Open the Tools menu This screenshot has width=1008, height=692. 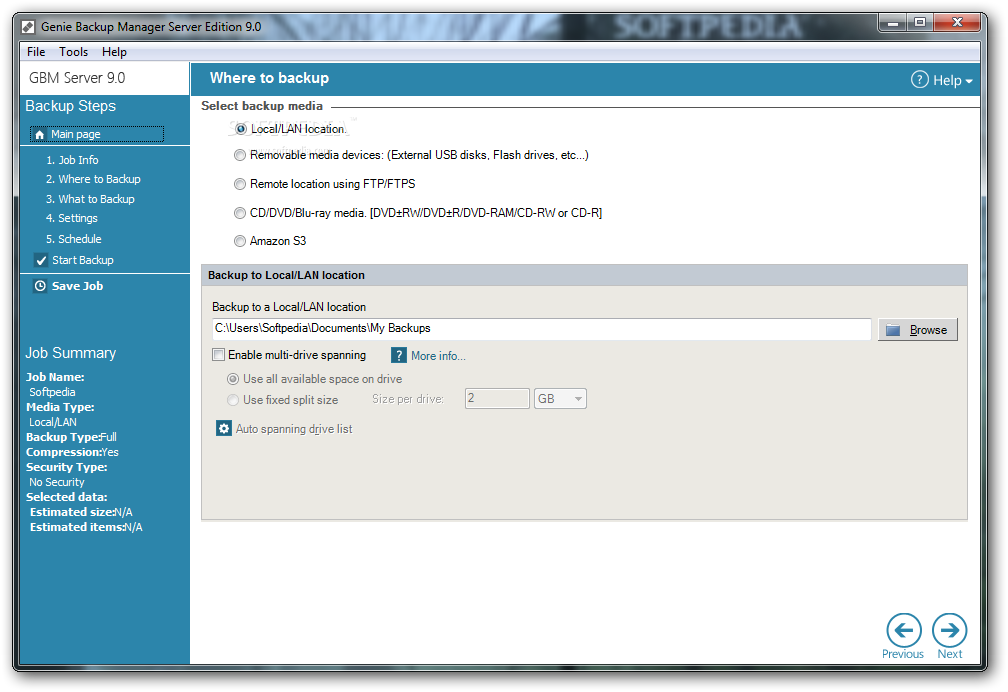click(73, 52)
